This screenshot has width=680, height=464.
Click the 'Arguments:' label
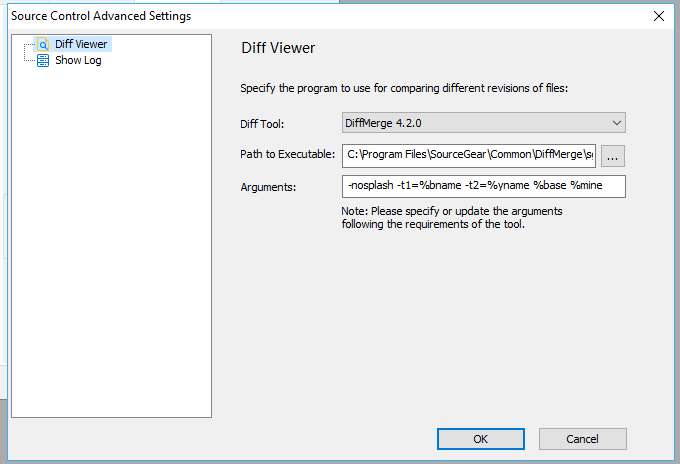click(x=268, y=187)
